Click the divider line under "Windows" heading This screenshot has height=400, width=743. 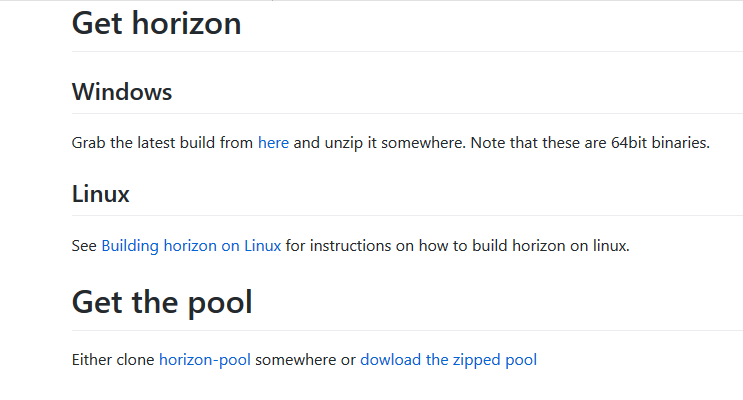(408, 113)
